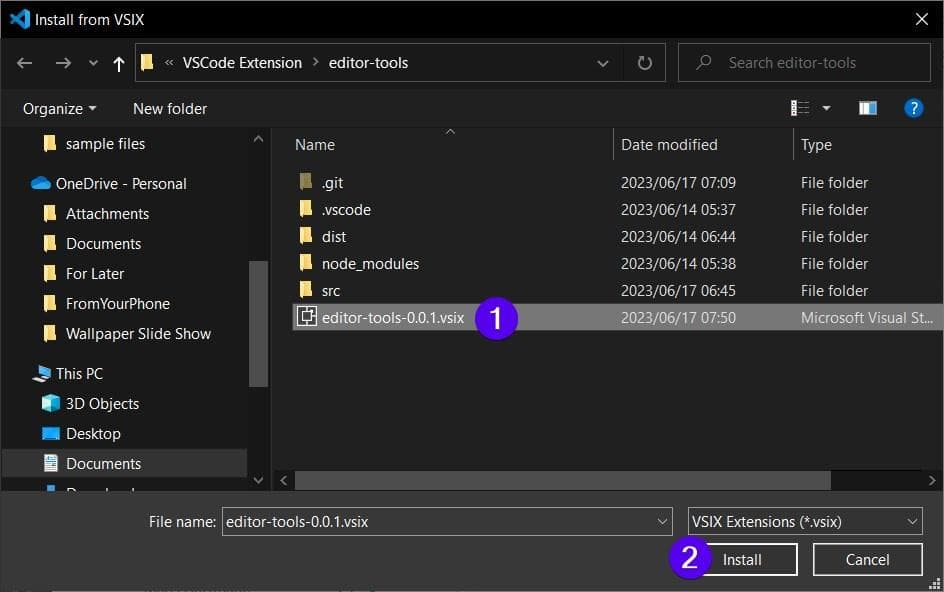The image size is (944, 592).
Task: Open the address bar path dropdown
Action: click(x=603, y=63)
